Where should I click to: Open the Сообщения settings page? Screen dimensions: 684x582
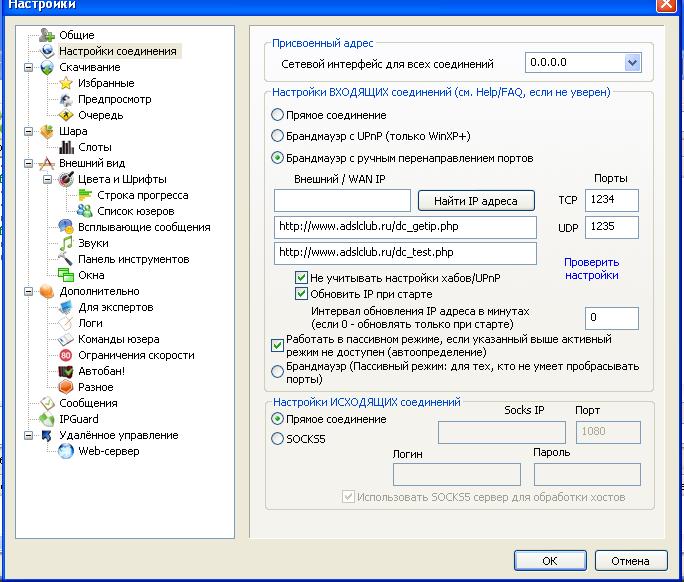(88, 403)
